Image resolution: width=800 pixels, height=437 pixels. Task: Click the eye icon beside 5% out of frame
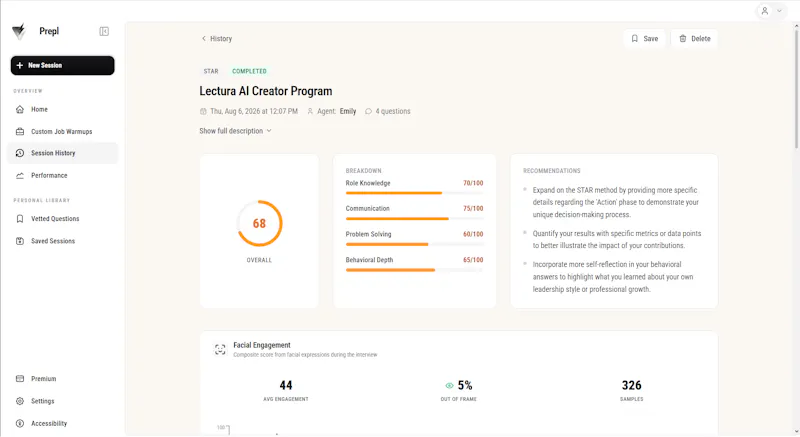(449, 385)
